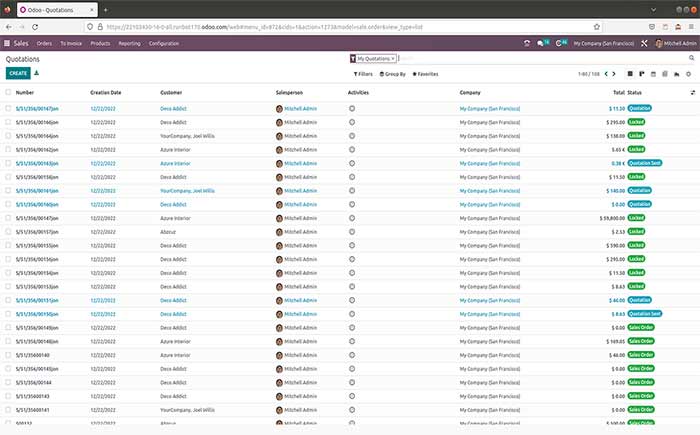Viewport: 700px width, 435px height.
Task: Open the Configuration menu
Action: point(164,43)
